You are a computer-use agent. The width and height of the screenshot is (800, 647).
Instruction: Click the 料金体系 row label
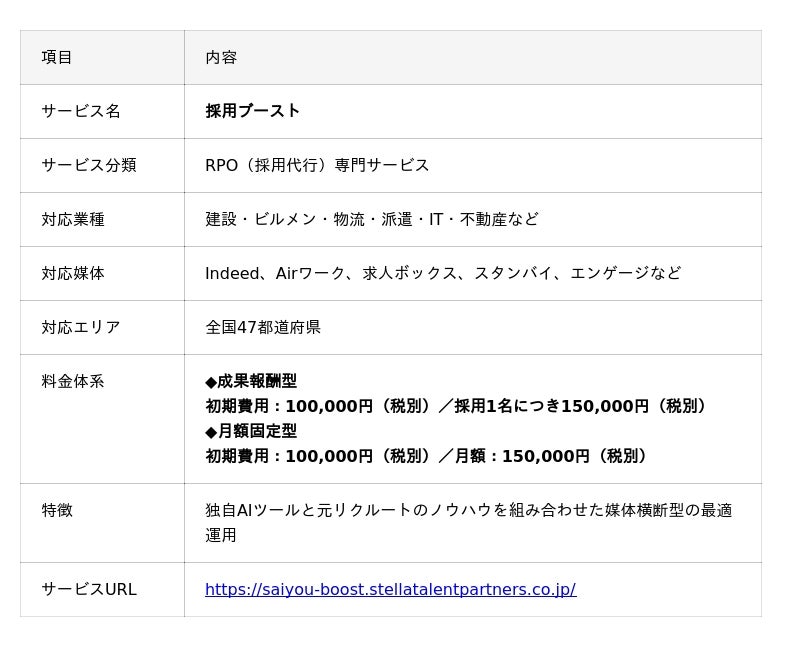[x=73, y=381]
